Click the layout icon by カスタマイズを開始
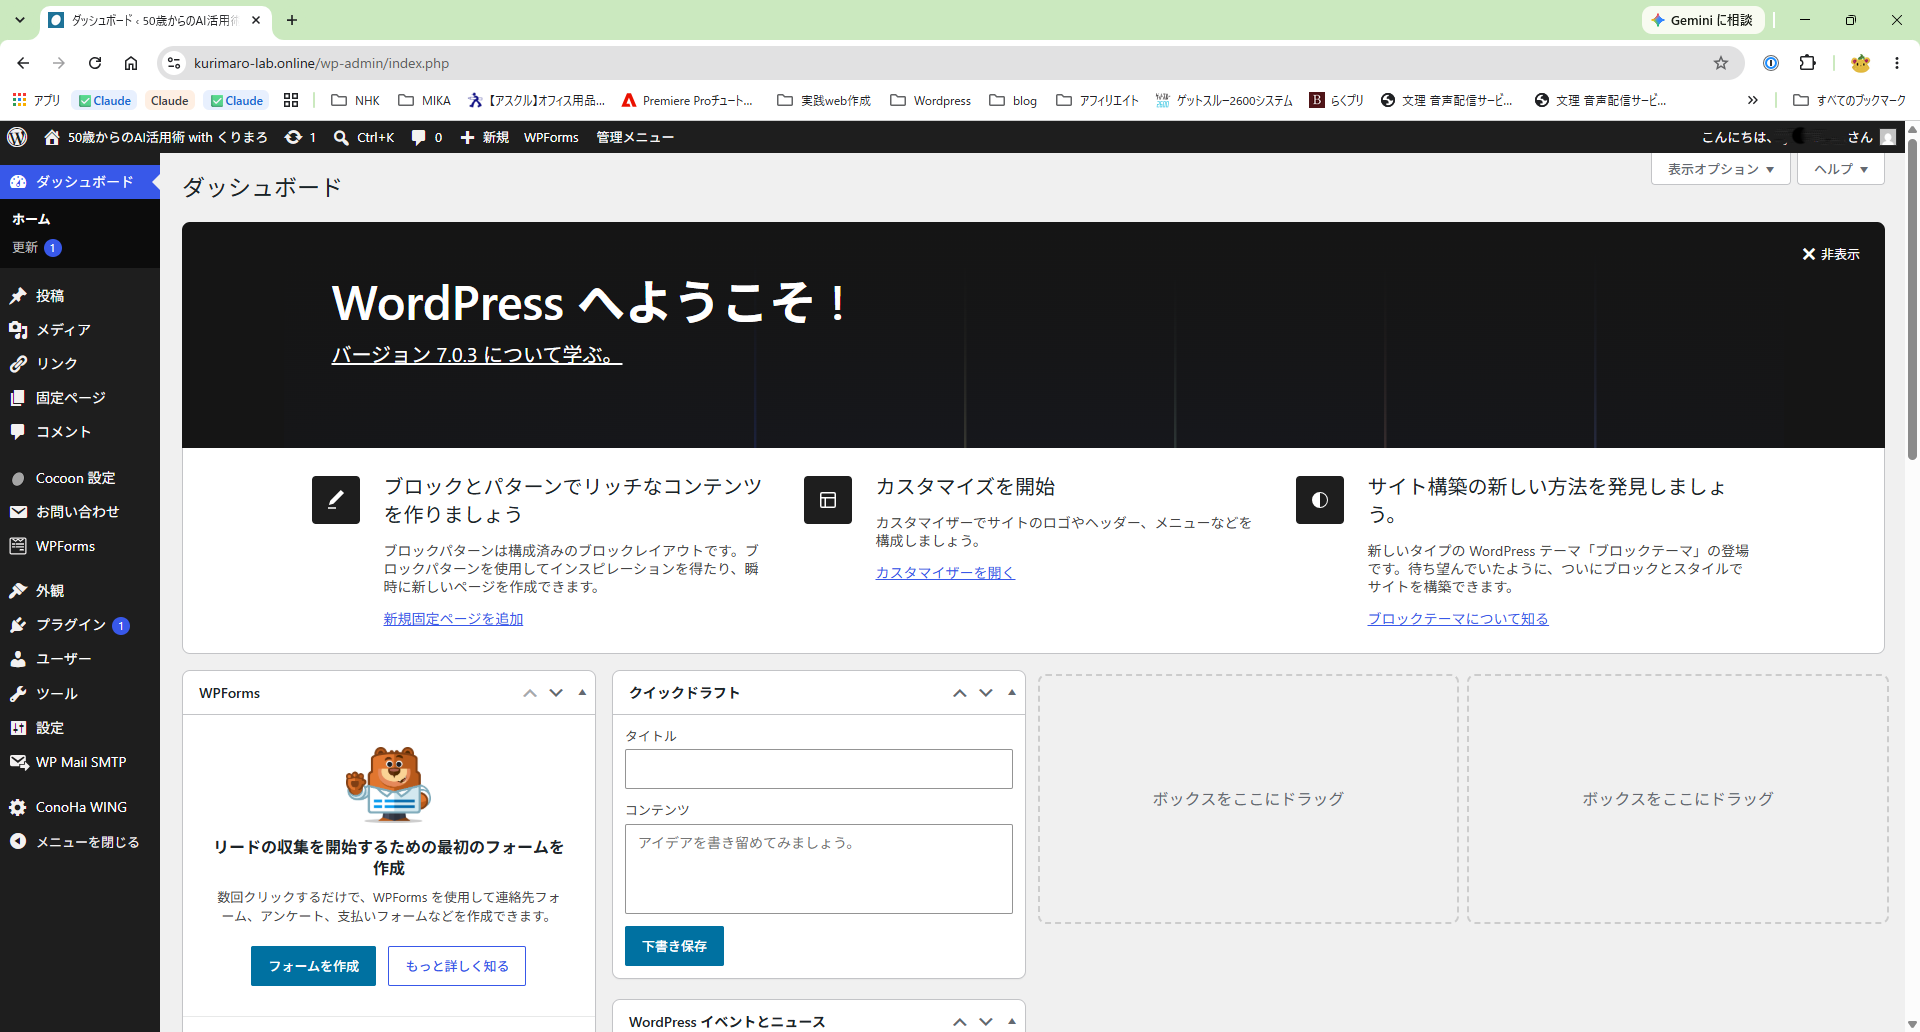 [828, 500]
